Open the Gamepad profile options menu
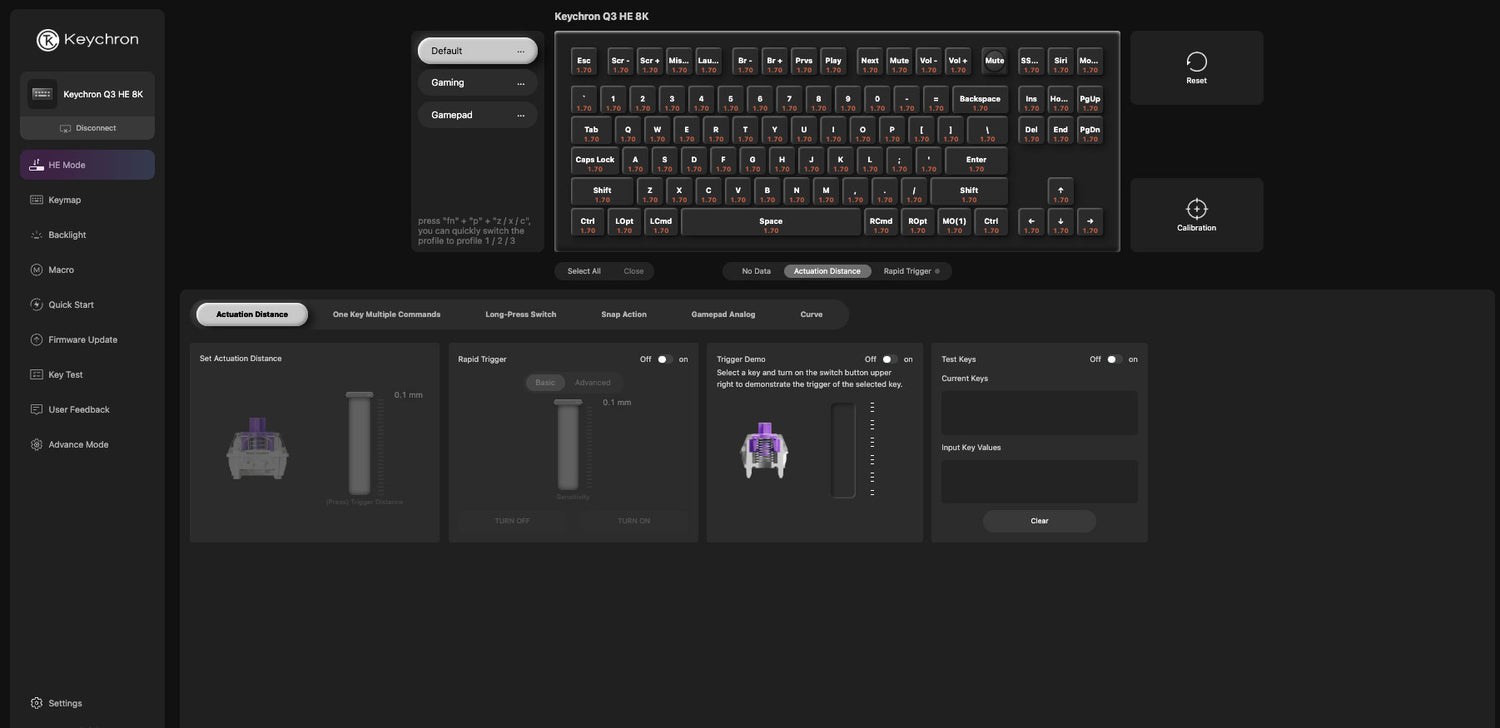Screen dimensions: 1500x728 520,115
